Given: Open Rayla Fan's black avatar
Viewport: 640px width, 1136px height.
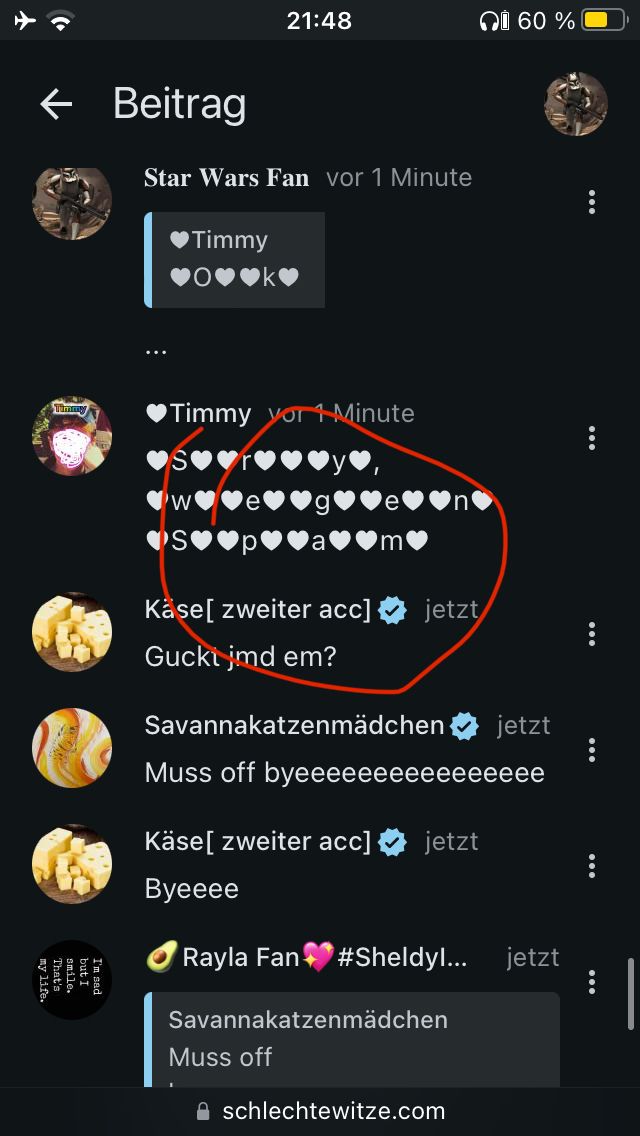Looking at the screenshot, I should point(72,980).
